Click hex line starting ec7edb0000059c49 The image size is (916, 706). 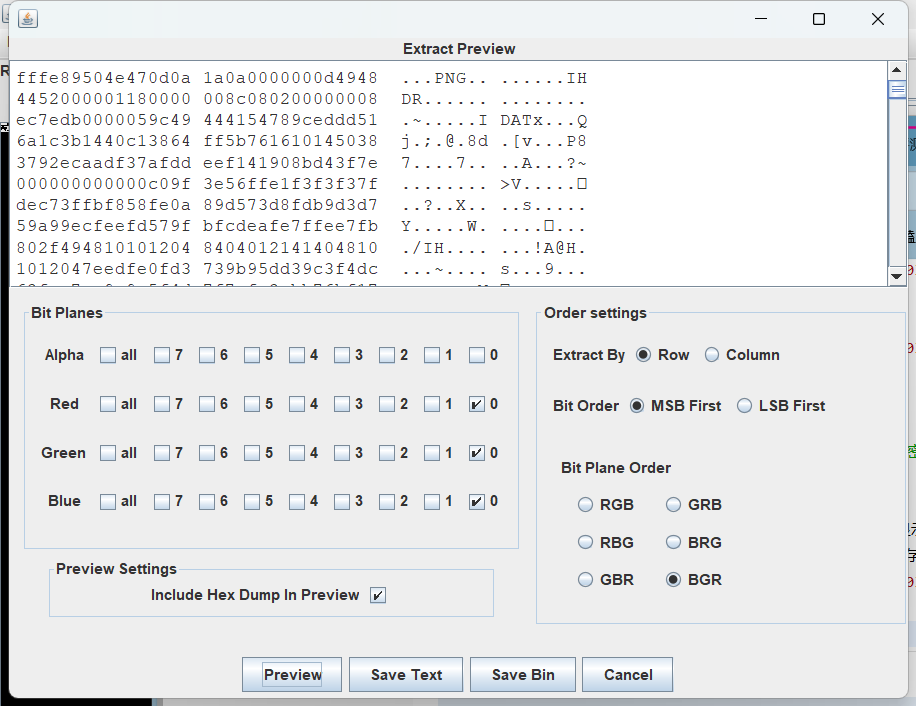point(301,120)
